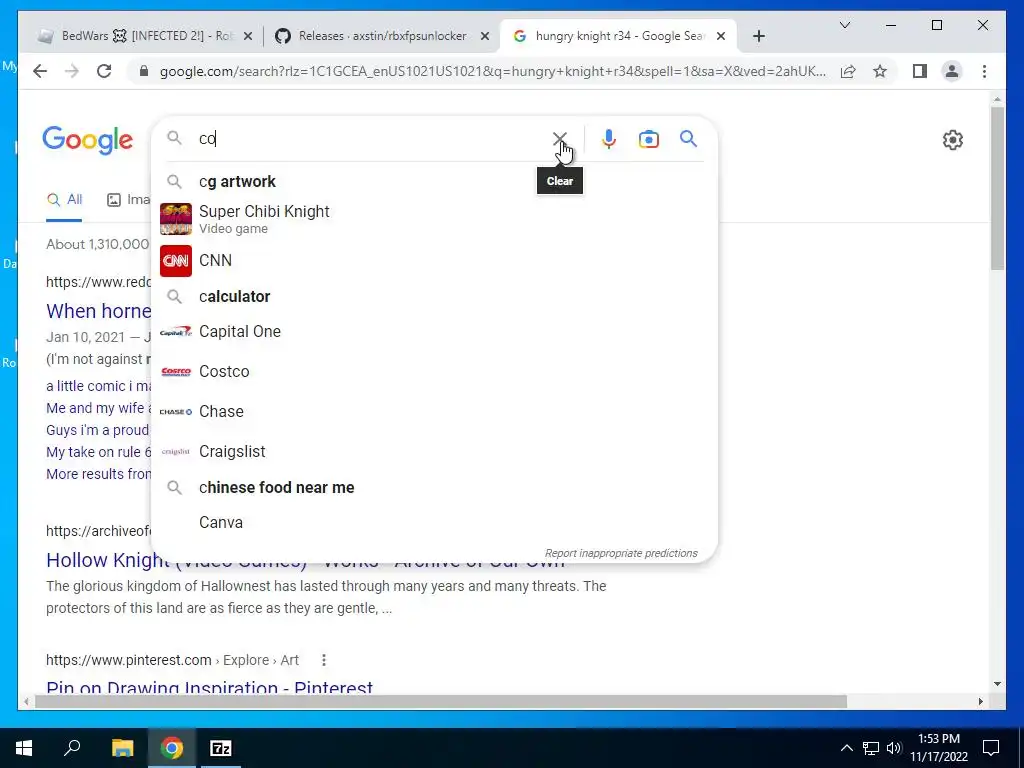This screenshot has width=1024, height=768.
Task: Reload the current page
Action: (x=104, y=71)
